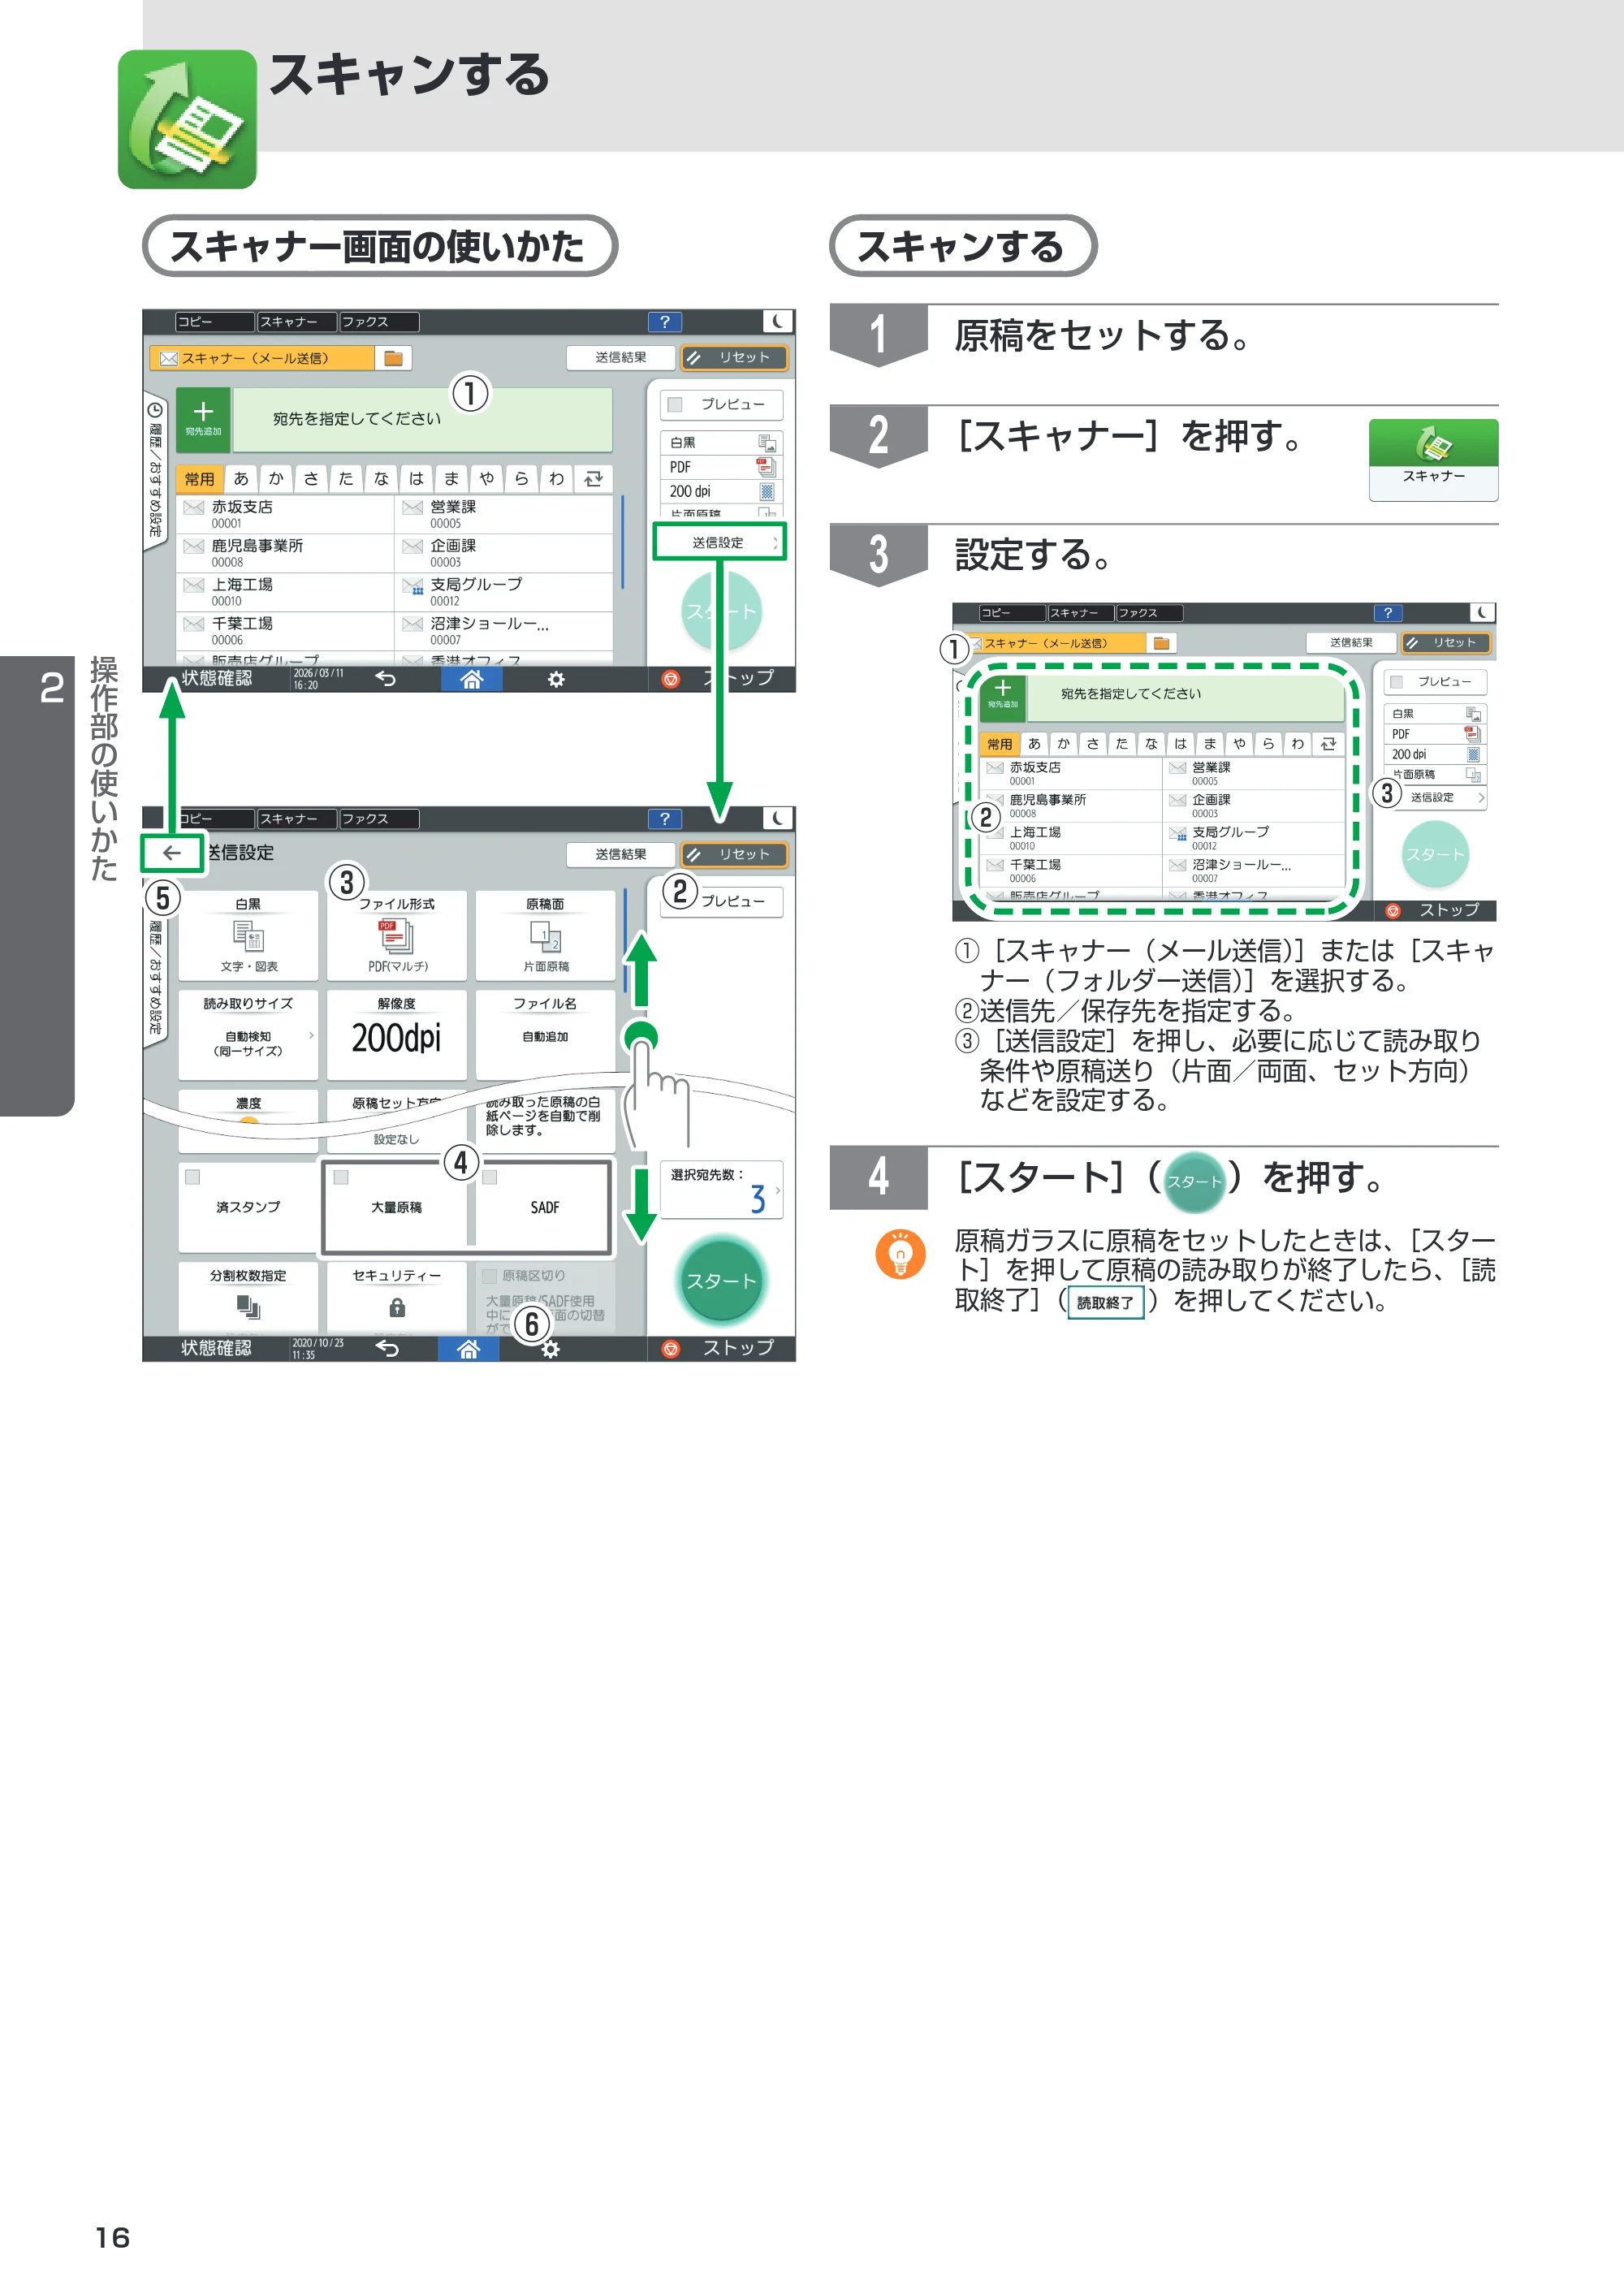Tap the 読取終了 button in step 4
Image resolution: width=1624 pixels, height=2294 pixels.
(1105, 1302)
